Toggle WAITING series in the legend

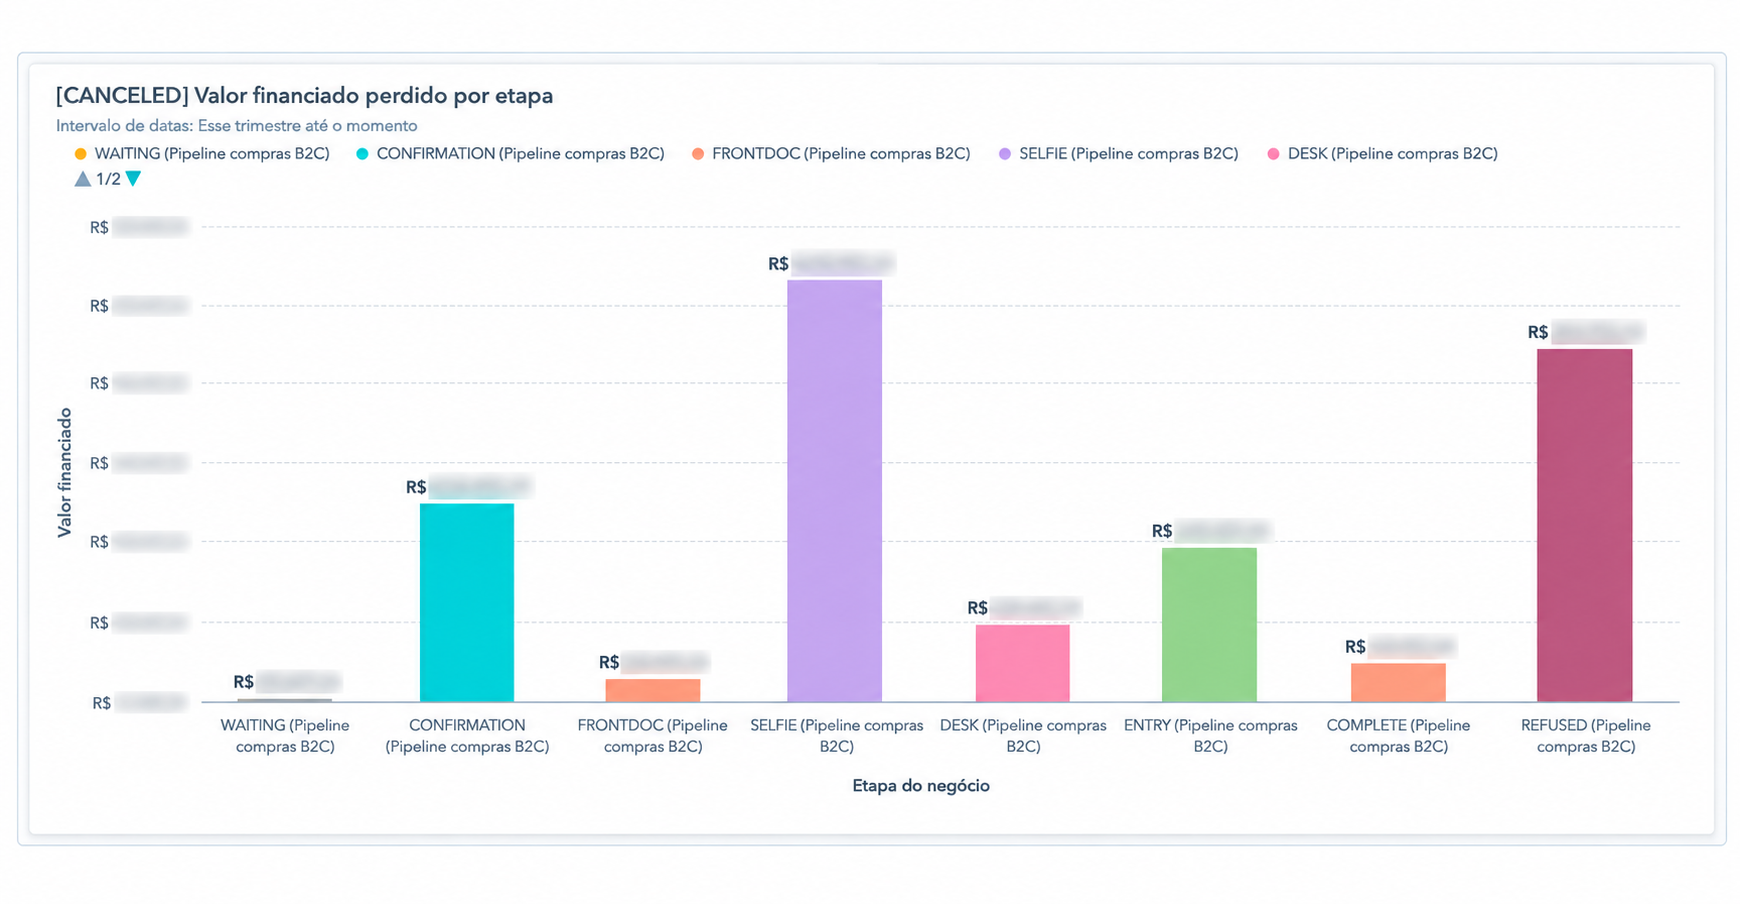(202, 154)
